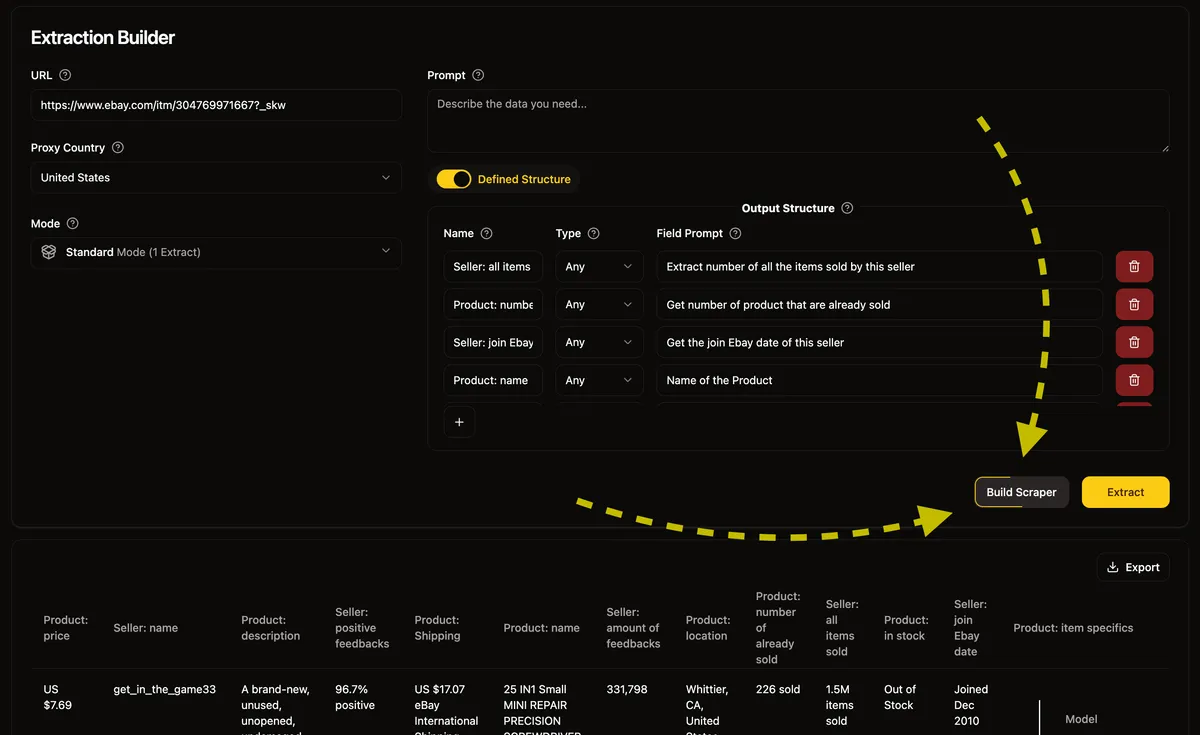Click the help icon beside Prompt label
Screen dimensions: 1200x735
(x=478, y=76)
